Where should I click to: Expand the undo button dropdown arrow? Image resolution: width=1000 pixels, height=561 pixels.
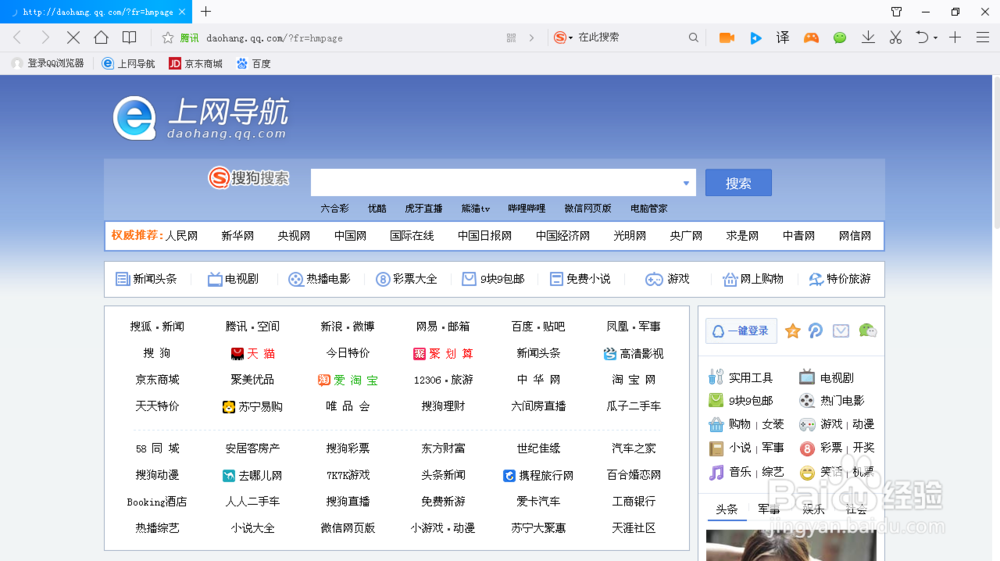click(936, 38)
